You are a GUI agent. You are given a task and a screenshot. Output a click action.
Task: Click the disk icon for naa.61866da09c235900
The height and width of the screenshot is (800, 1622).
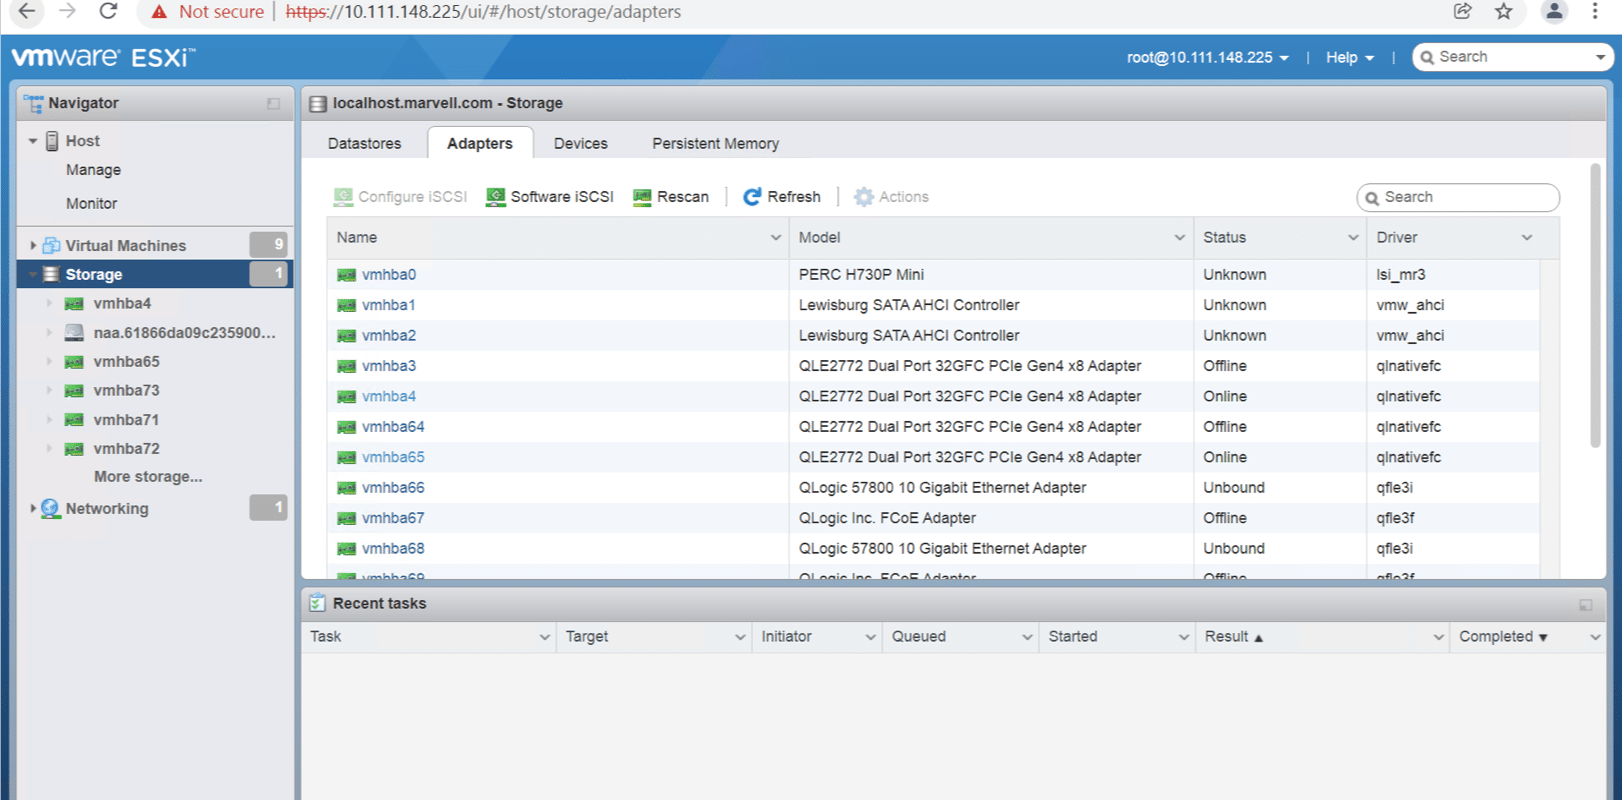[x=74, y=332]
